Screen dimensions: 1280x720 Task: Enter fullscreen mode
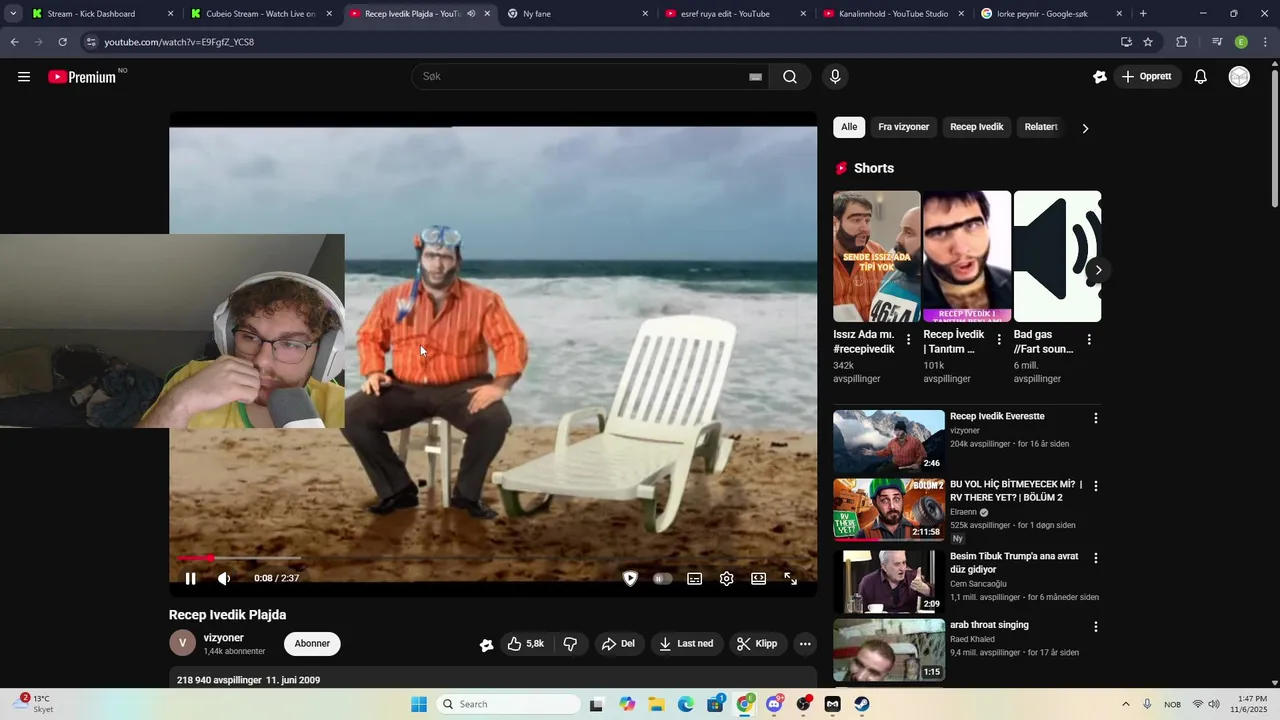point(790,578)
